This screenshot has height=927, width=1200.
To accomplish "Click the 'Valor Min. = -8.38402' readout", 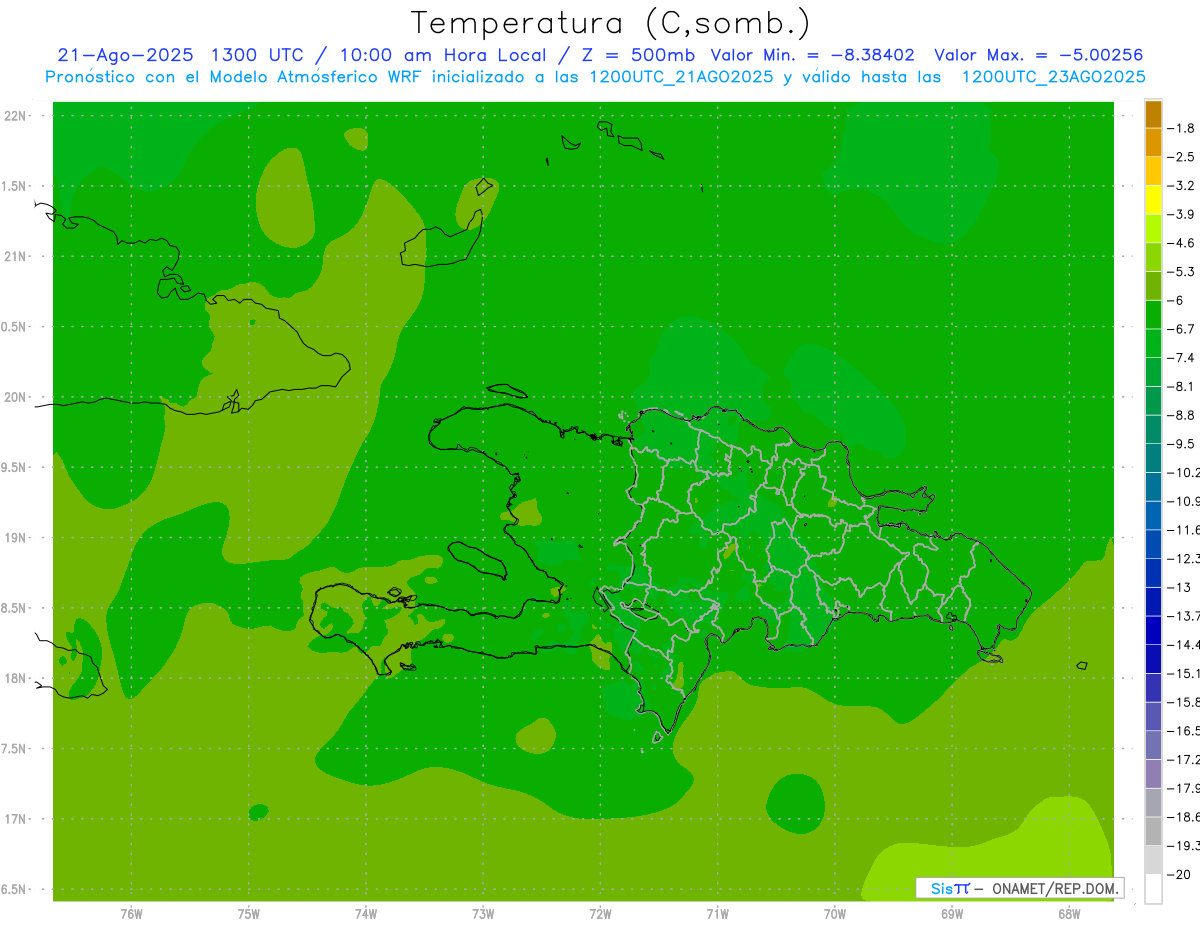I will [812, 55].
